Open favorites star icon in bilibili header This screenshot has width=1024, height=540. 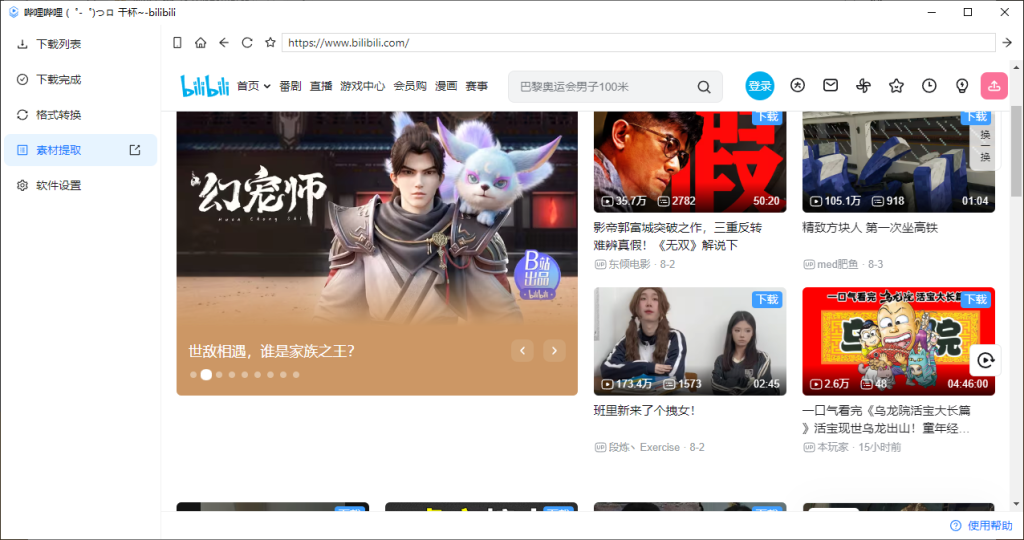click(x=896, y=86)
